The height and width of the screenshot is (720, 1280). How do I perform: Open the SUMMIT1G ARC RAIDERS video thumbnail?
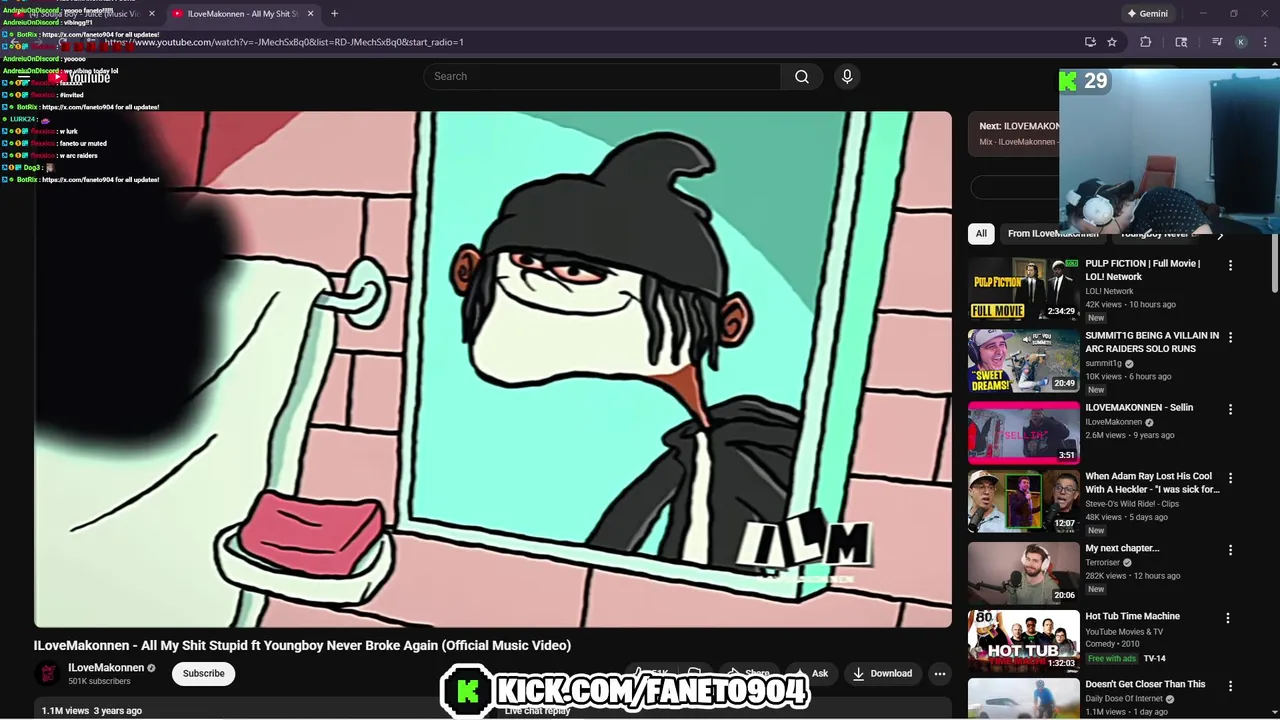(x=1023, y=361)
